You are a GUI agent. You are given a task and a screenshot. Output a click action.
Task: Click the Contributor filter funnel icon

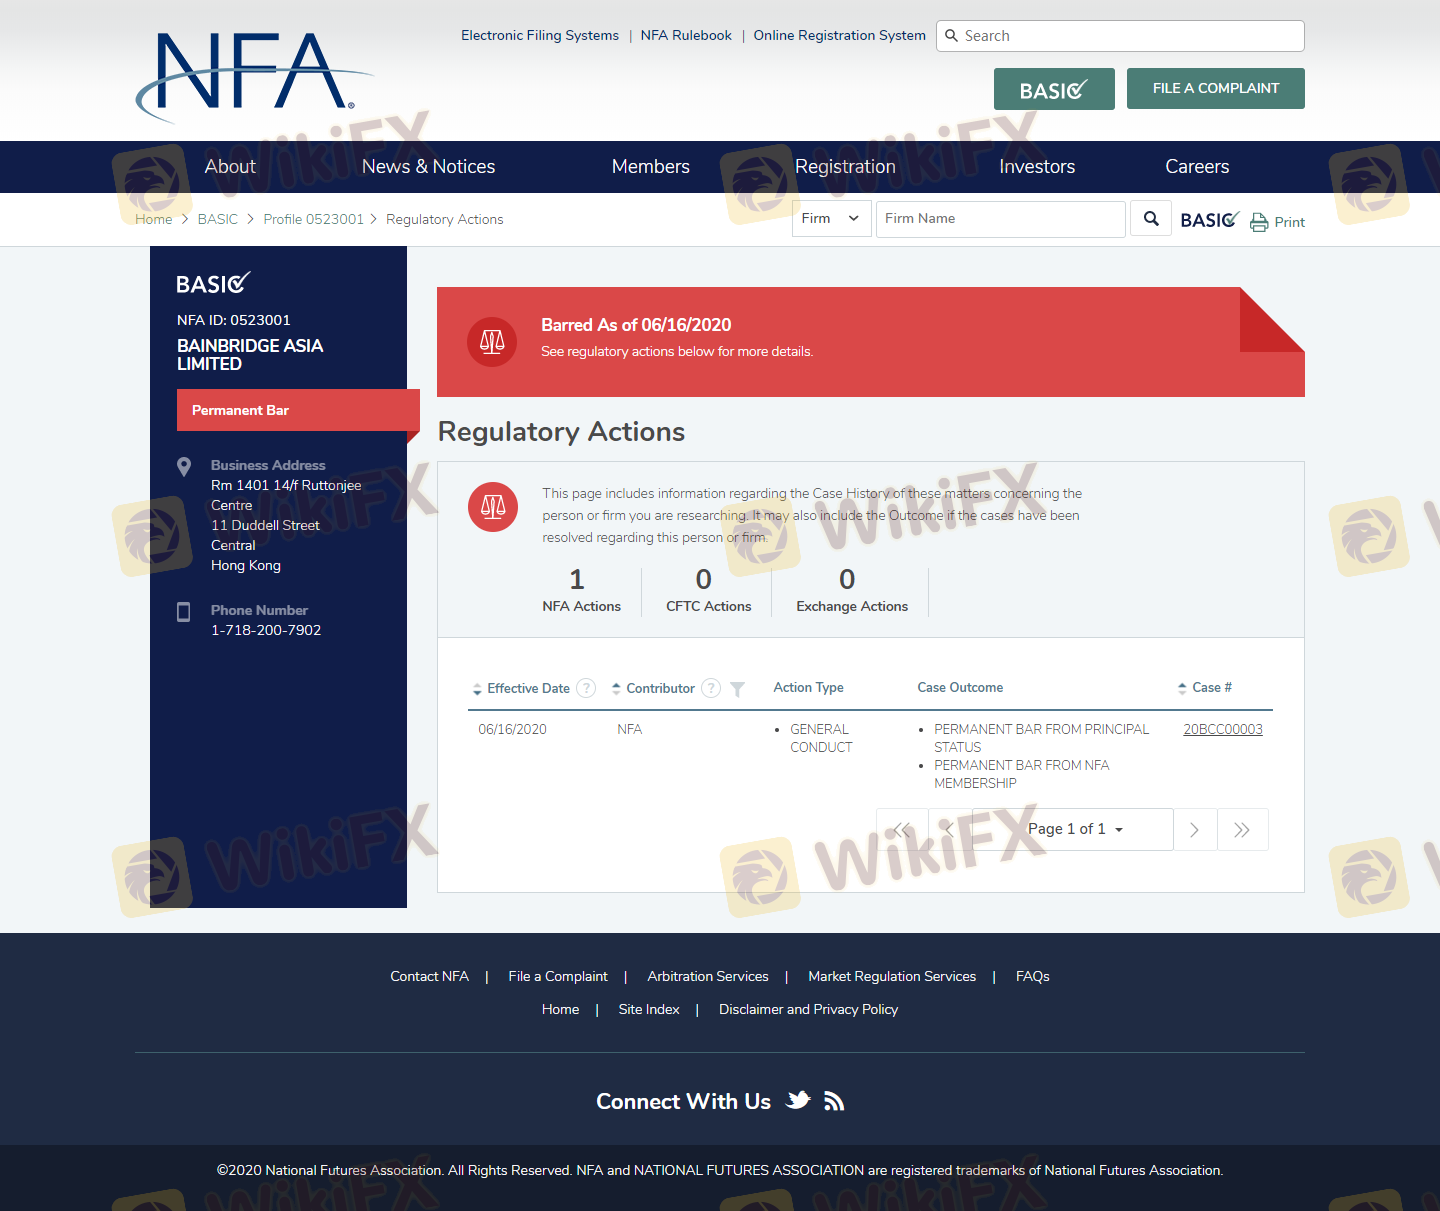pos(737,689)
